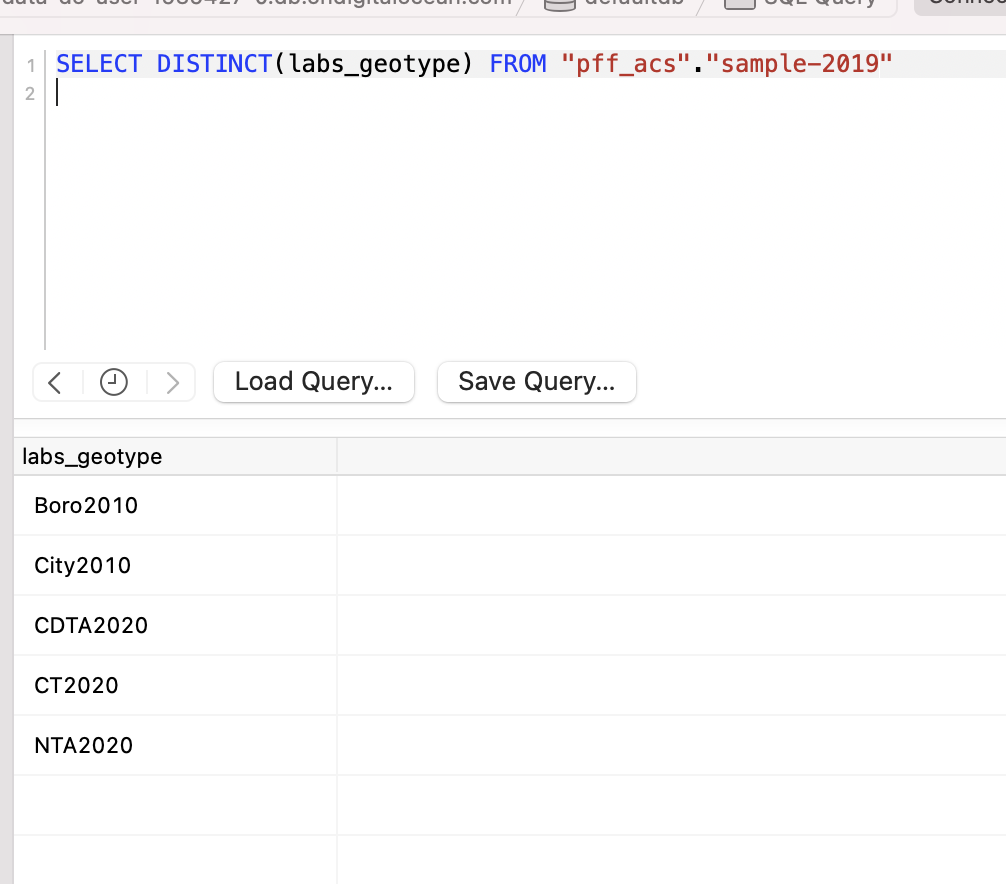This screenshot has height=884, width=1006.
Task: Click the SQL Query document icon
Action: tap(739, 3)
